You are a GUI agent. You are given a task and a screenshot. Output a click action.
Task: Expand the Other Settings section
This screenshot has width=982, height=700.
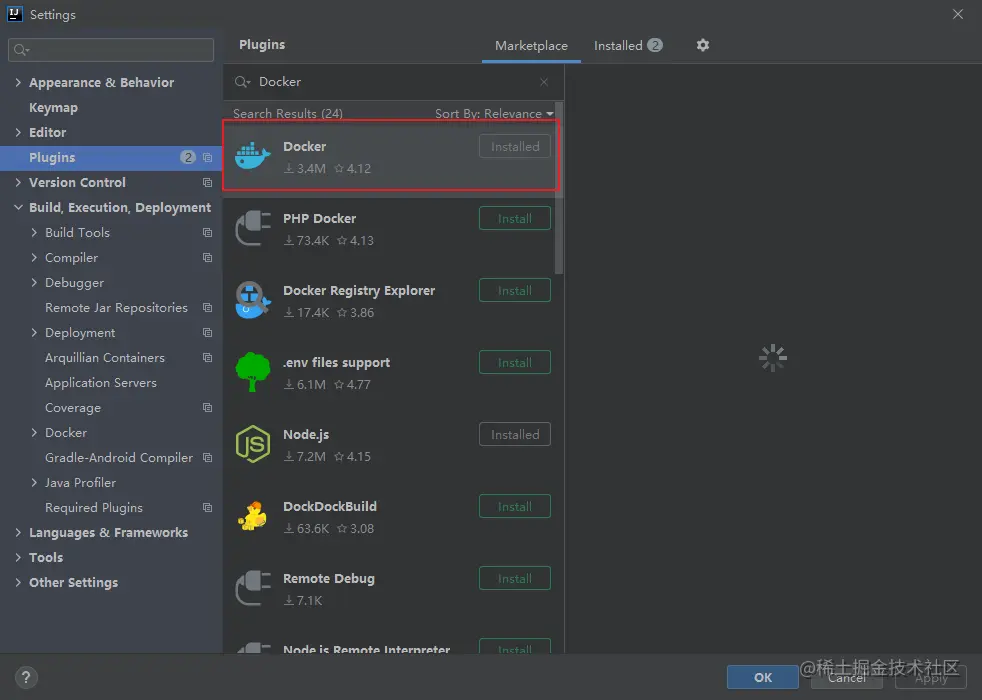click(18, 582)
